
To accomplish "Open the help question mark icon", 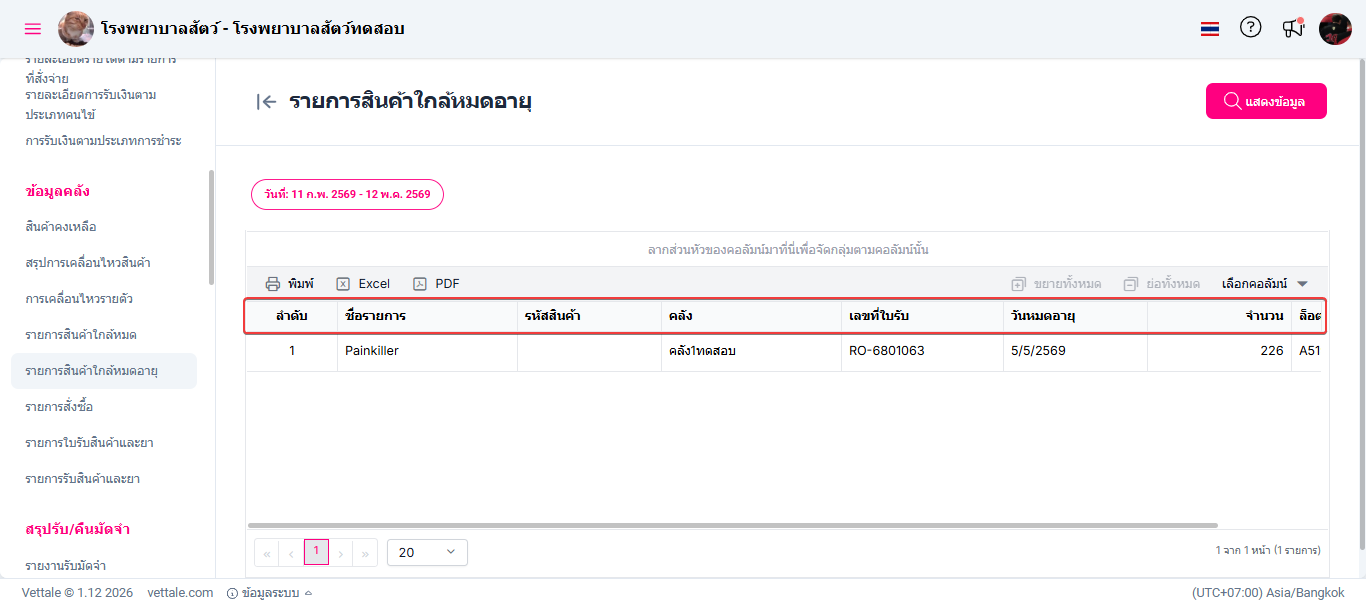I will pos(1250,28).
